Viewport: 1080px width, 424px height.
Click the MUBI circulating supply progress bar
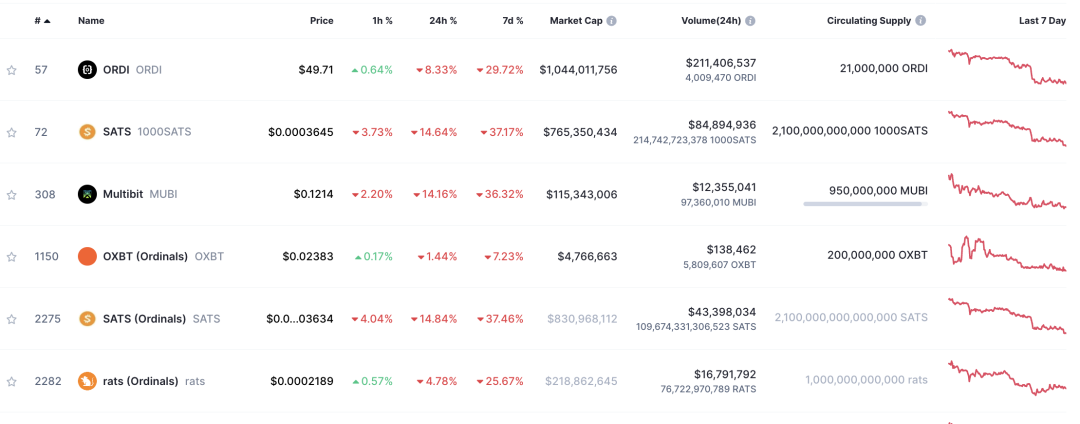864,205
